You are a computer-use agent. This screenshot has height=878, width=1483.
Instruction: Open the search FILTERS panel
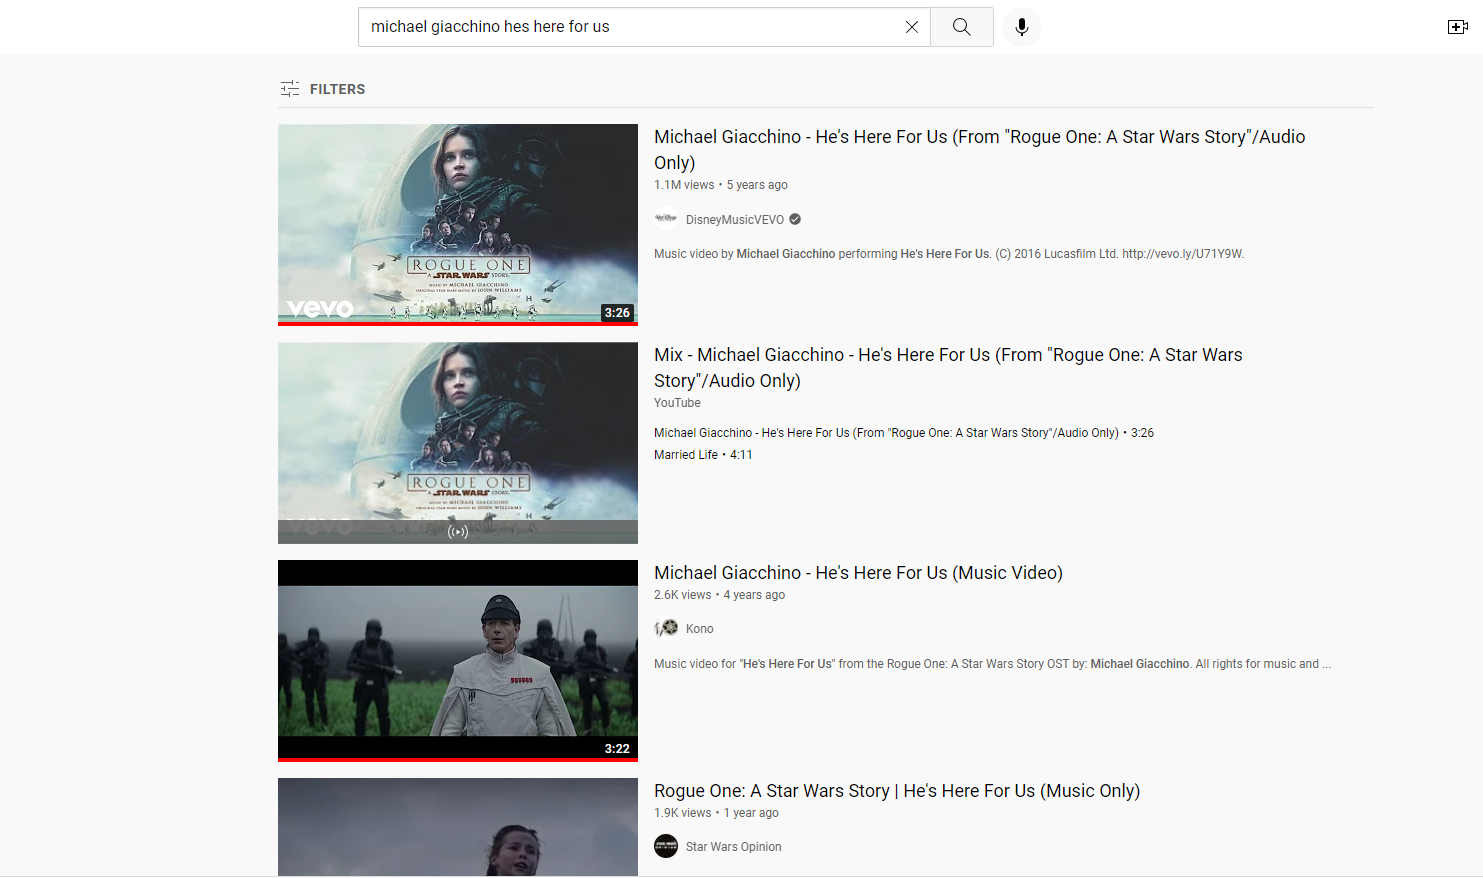click(322, 89)
